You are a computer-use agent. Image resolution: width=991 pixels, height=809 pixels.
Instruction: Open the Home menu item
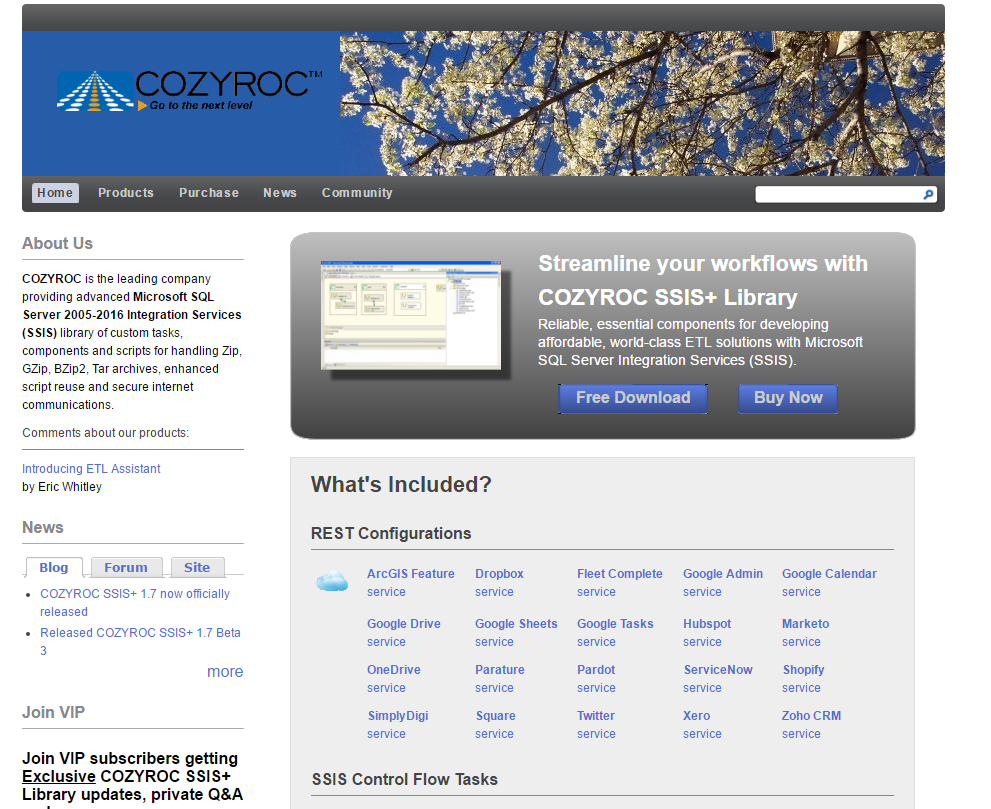point(55,193)
